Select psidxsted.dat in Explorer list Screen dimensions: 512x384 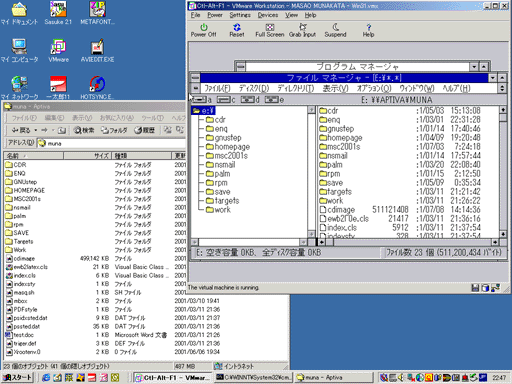pyautogui.click(x=27, y=318)
